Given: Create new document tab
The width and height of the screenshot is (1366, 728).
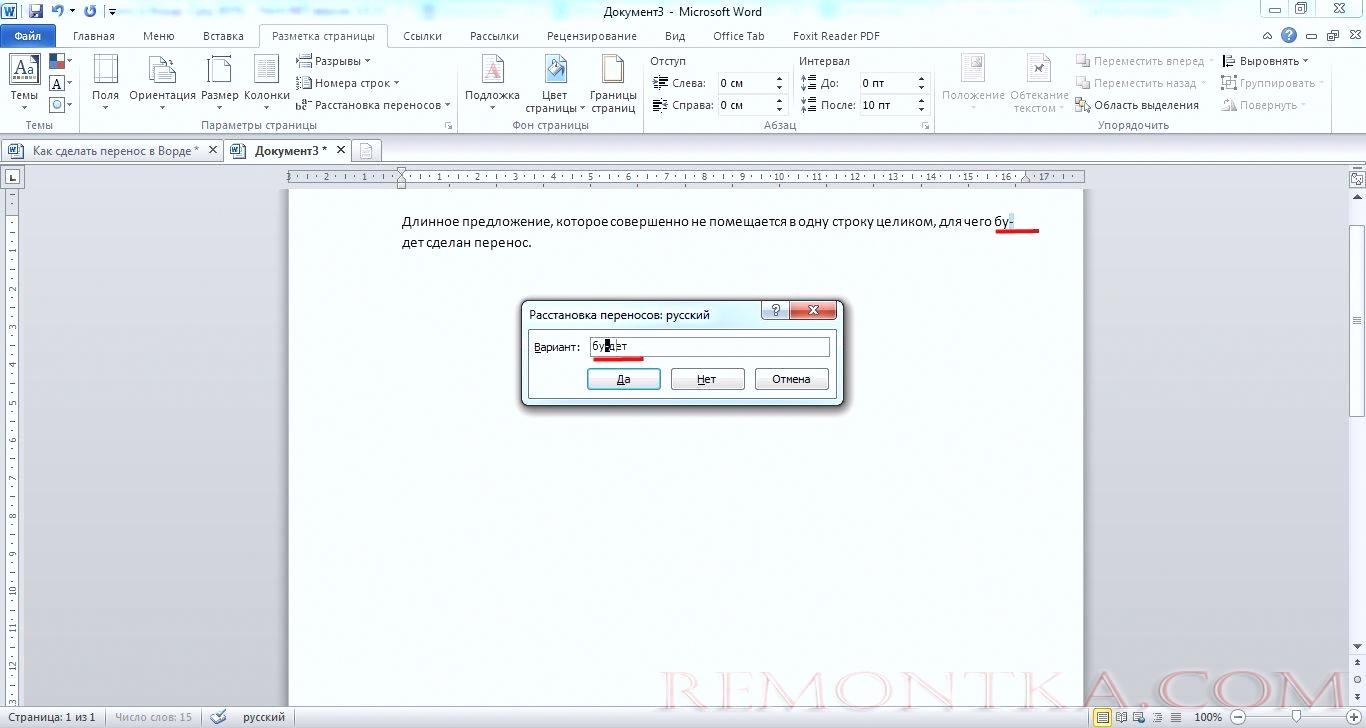Looking at the screenshot, I should [x=367, y=151].
